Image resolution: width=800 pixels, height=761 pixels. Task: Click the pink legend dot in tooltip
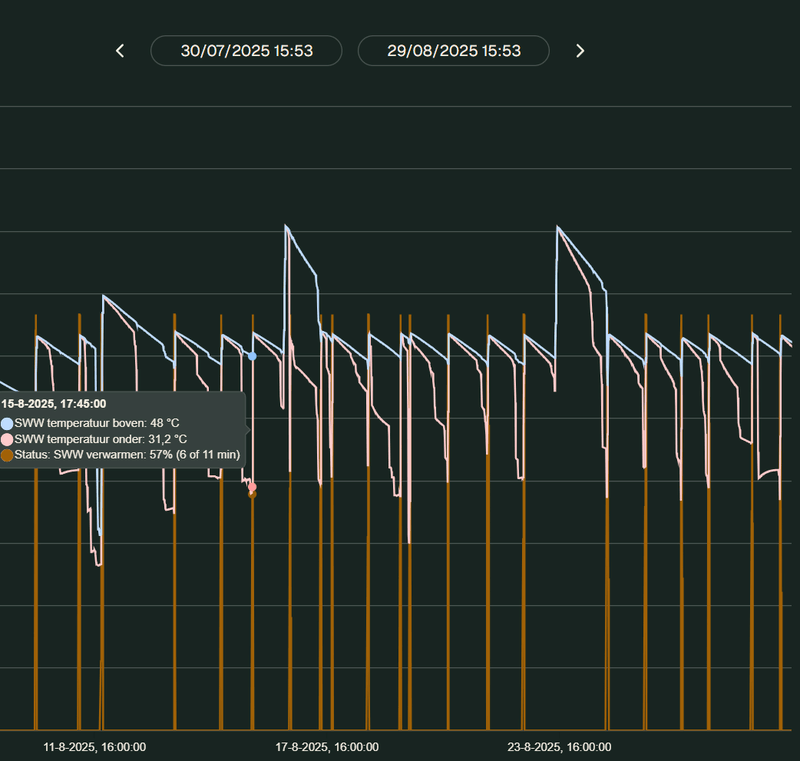(x=7, y=439)
